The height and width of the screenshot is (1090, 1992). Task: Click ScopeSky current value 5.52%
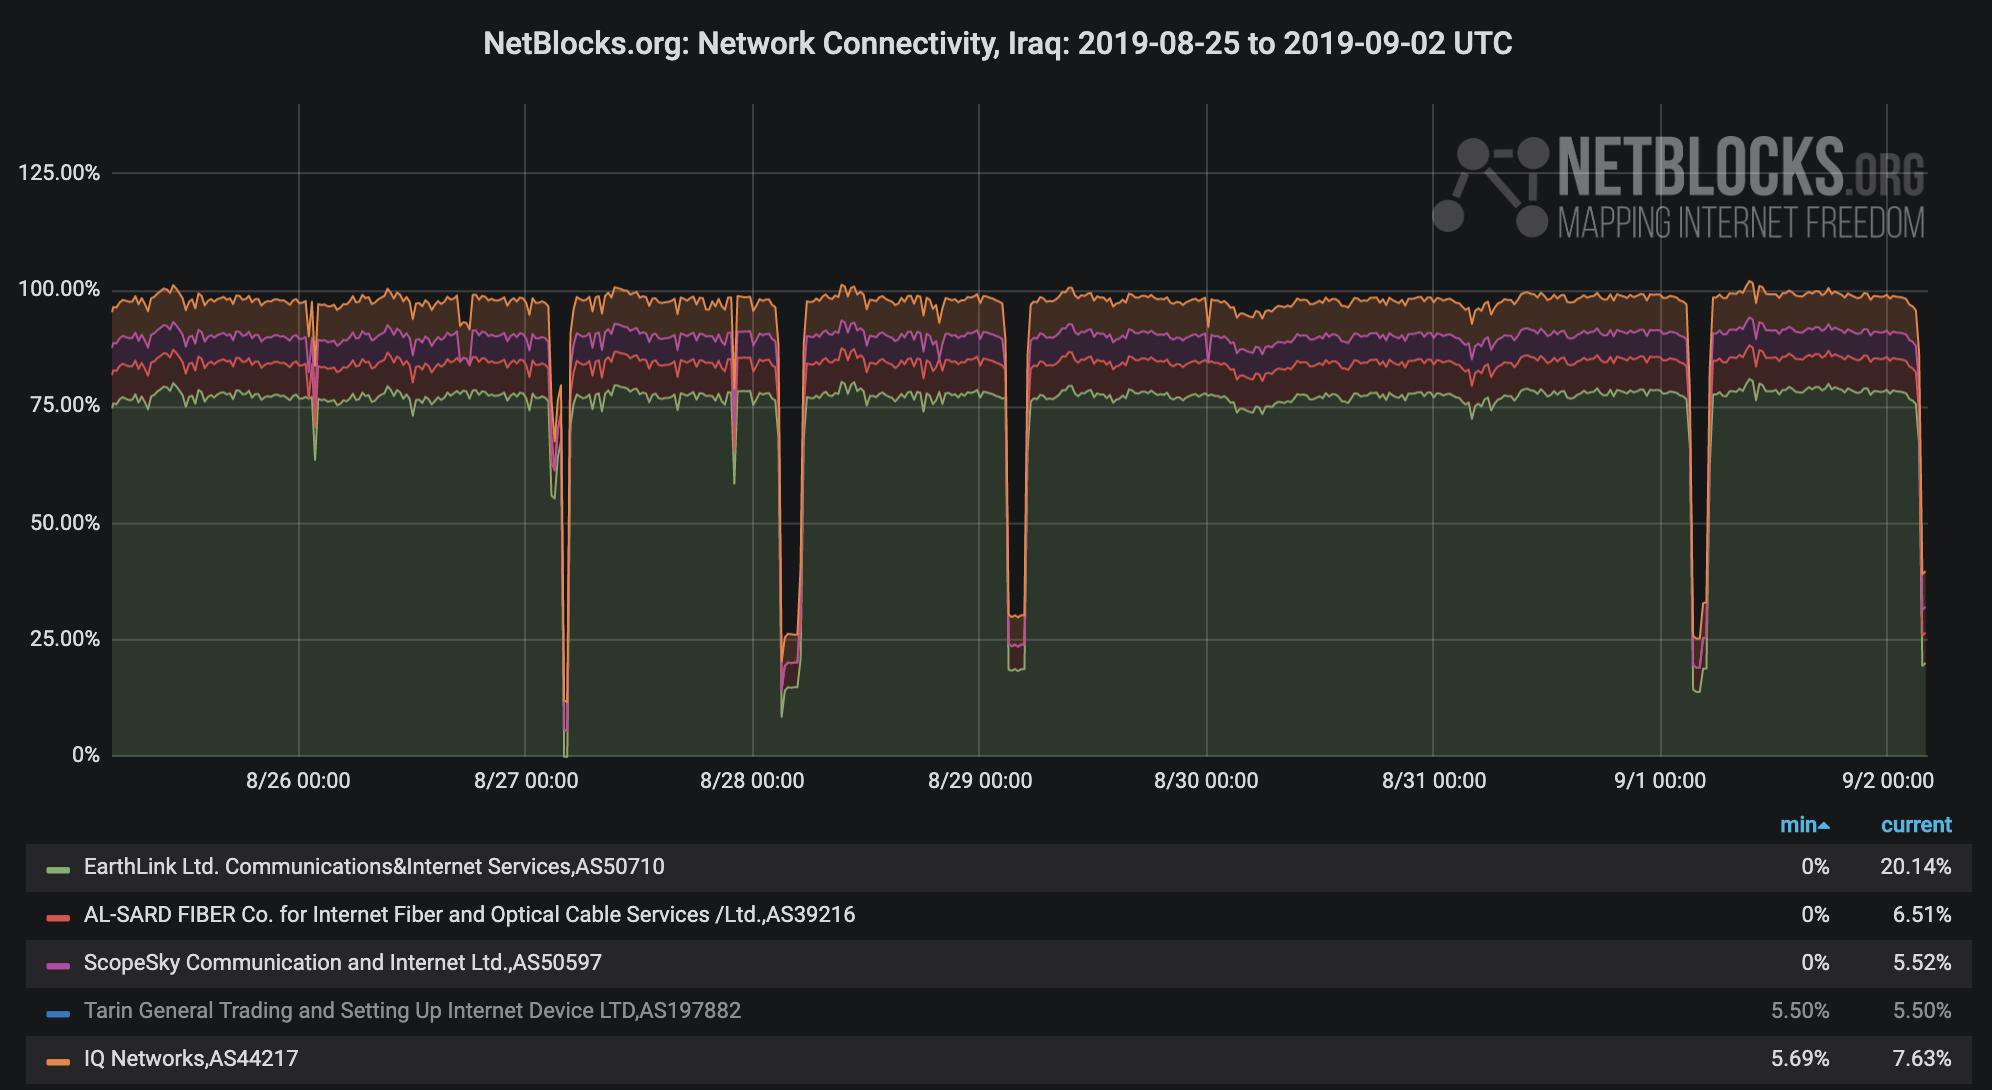1921,963
